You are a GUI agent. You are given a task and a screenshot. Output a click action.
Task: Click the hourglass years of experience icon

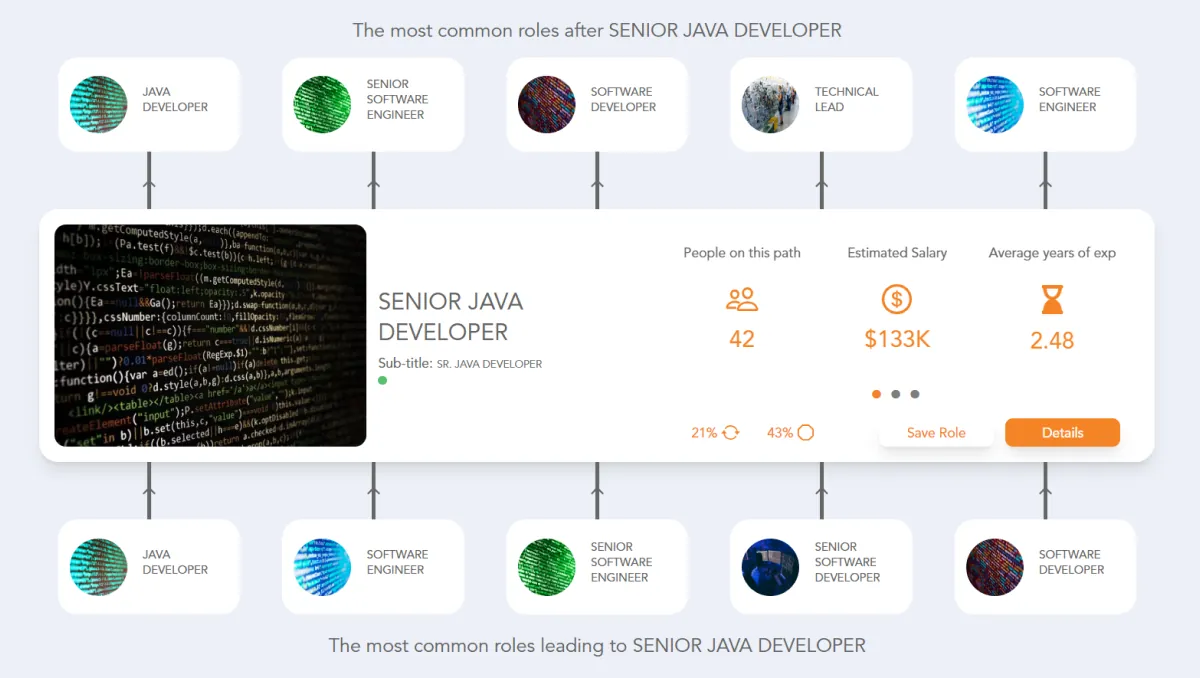1052,299
